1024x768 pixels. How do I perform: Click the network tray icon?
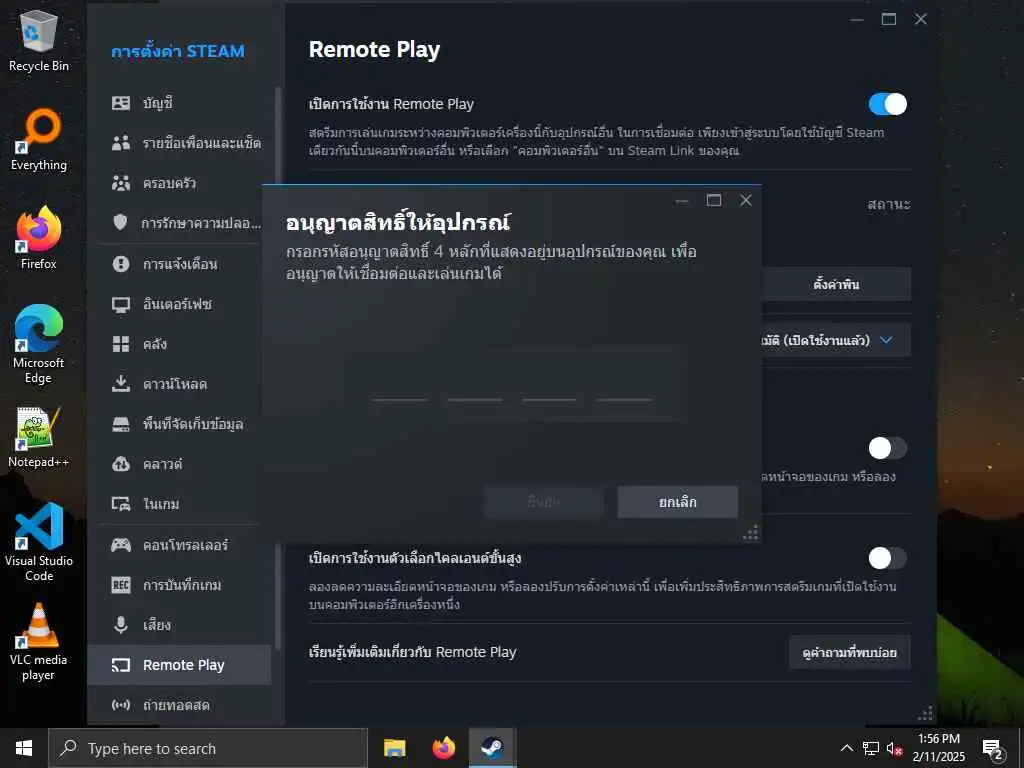[x=871, y=748]
